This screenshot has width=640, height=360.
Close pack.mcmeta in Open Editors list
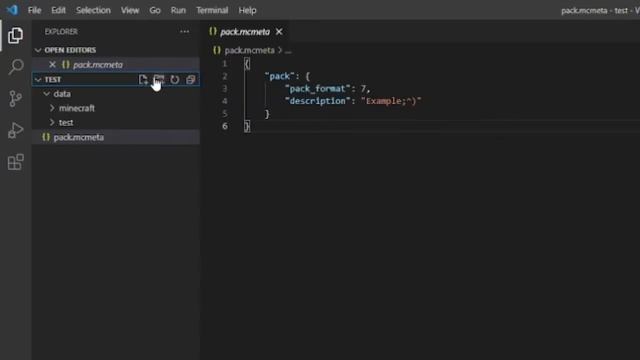click(x=52, y=64)
